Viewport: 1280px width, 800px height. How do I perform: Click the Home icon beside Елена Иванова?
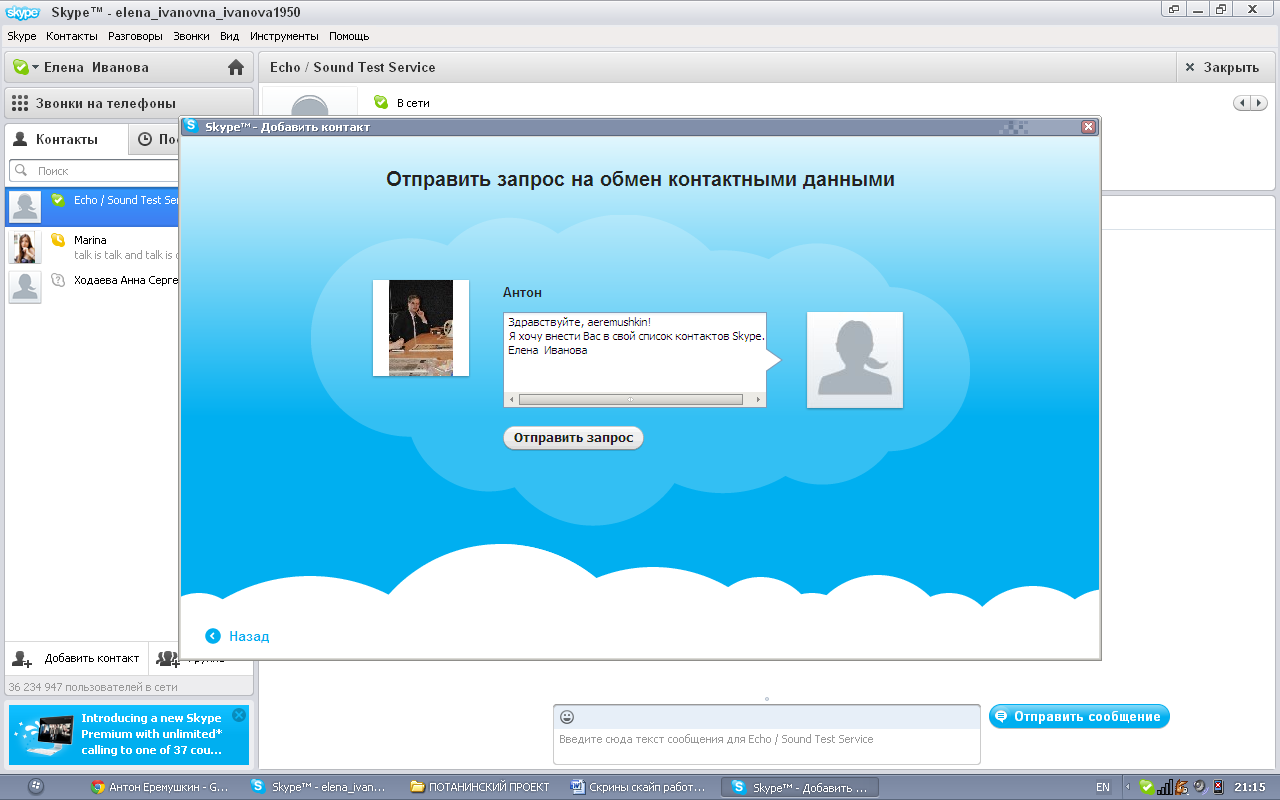(x=236, y=67)
